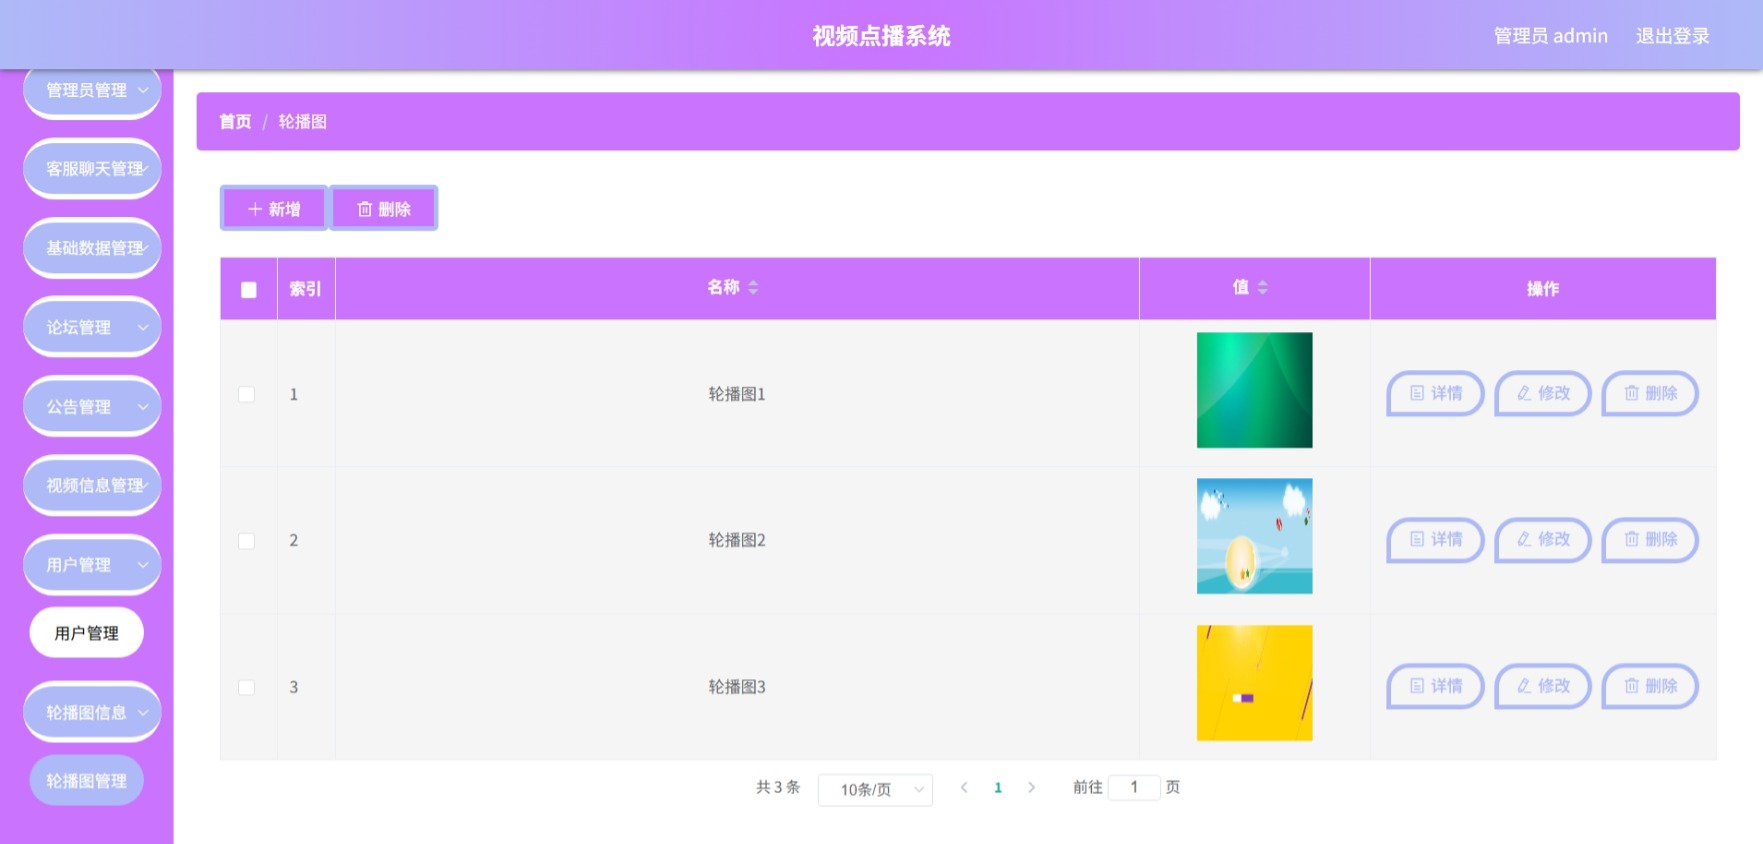Click the sky-blue 轮播图2 thumbnail image
The image size is (1763, 844).
pos(1254,536)
